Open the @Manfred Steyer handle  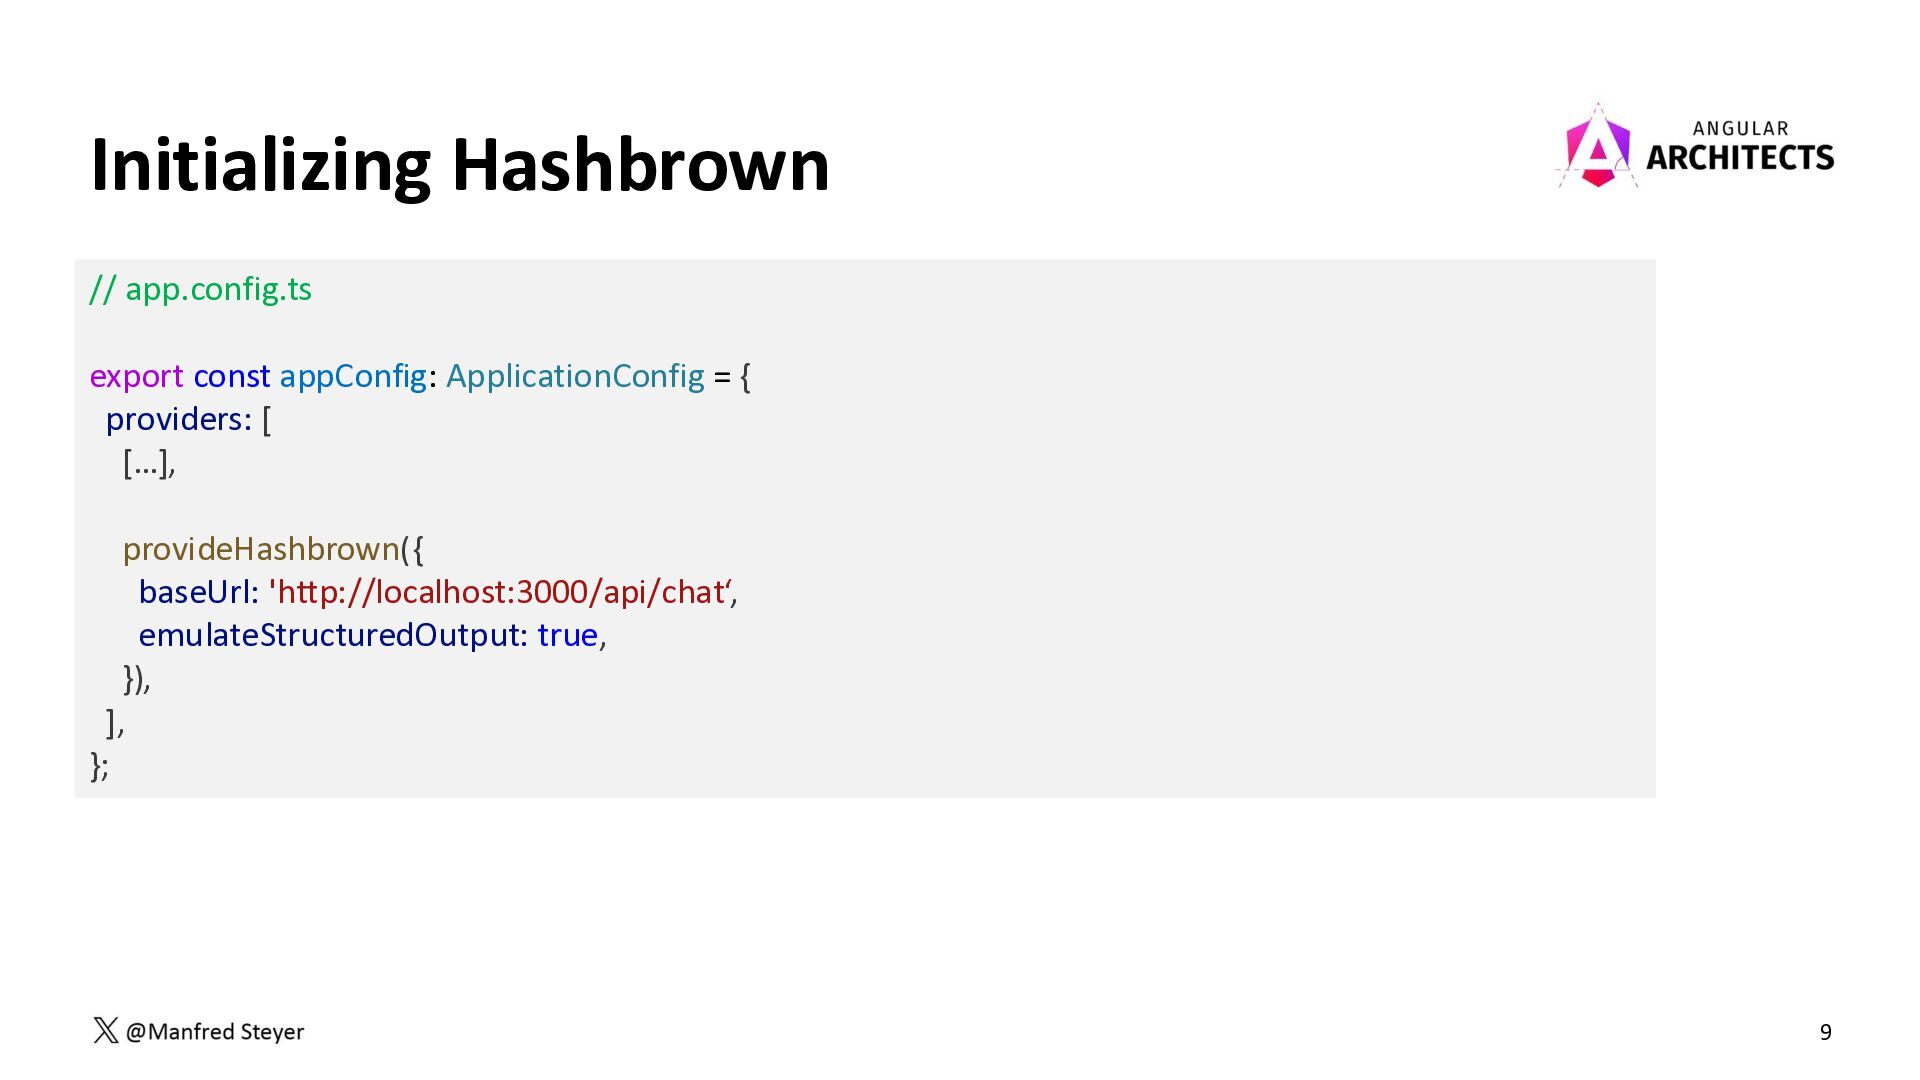214,1031
